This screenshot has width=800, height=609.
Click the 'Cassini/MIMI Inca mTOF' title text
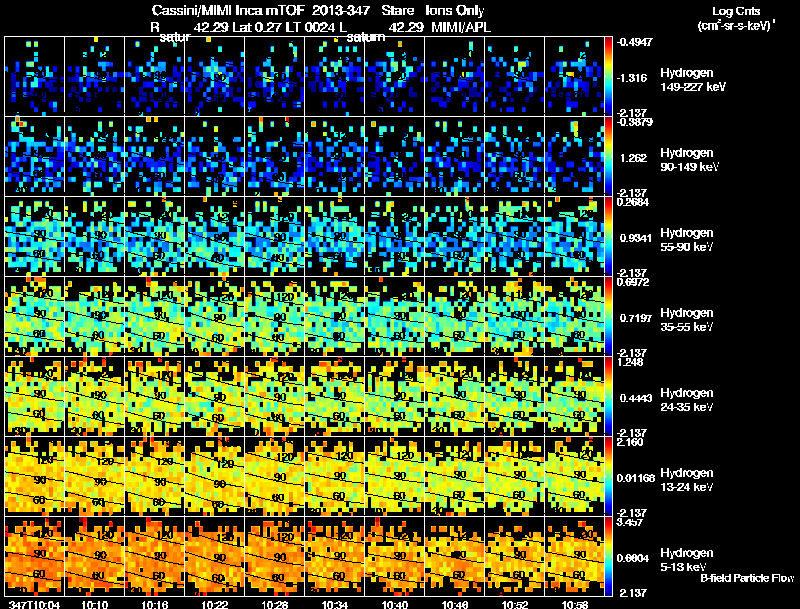coord(228,10)
